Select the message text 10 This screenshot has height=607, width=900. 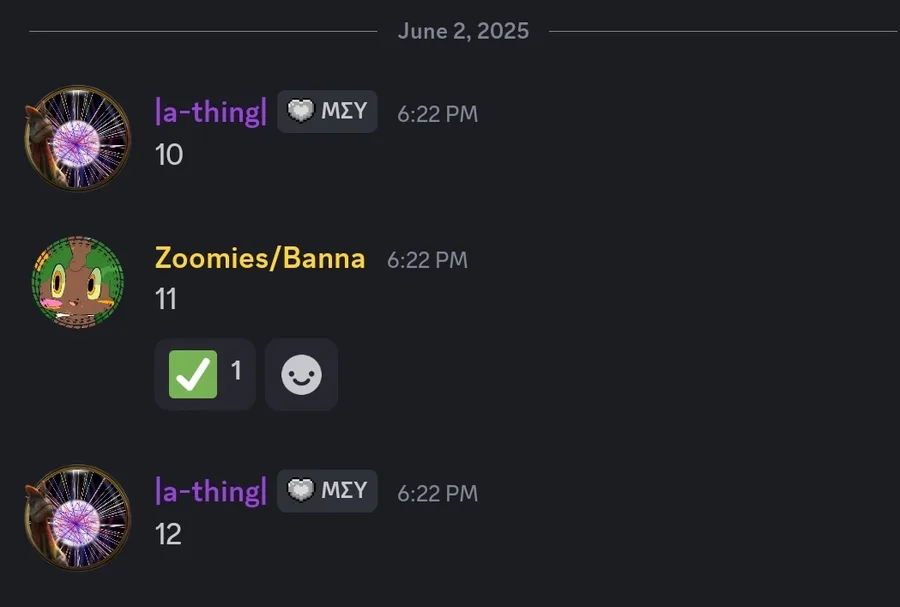point(169,155)
